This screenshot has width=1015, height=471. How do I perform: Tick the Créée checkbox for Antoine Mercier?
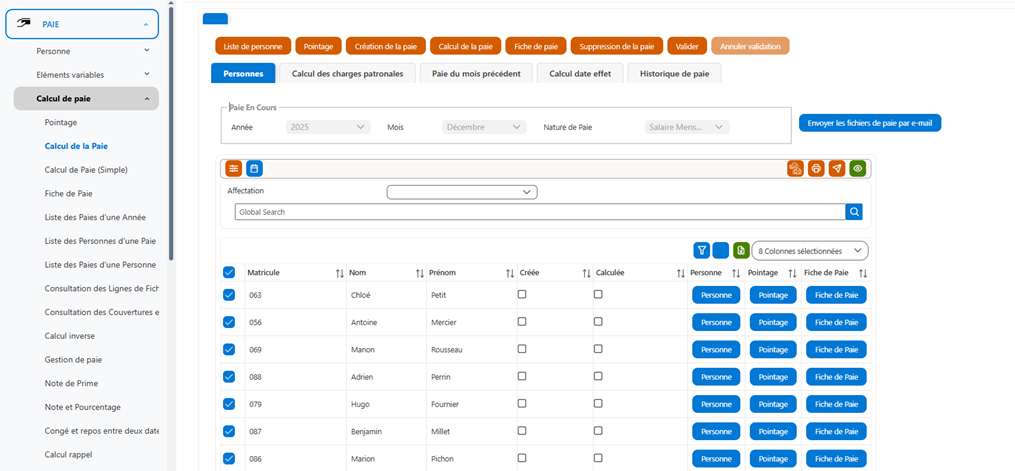coord(522,322)
